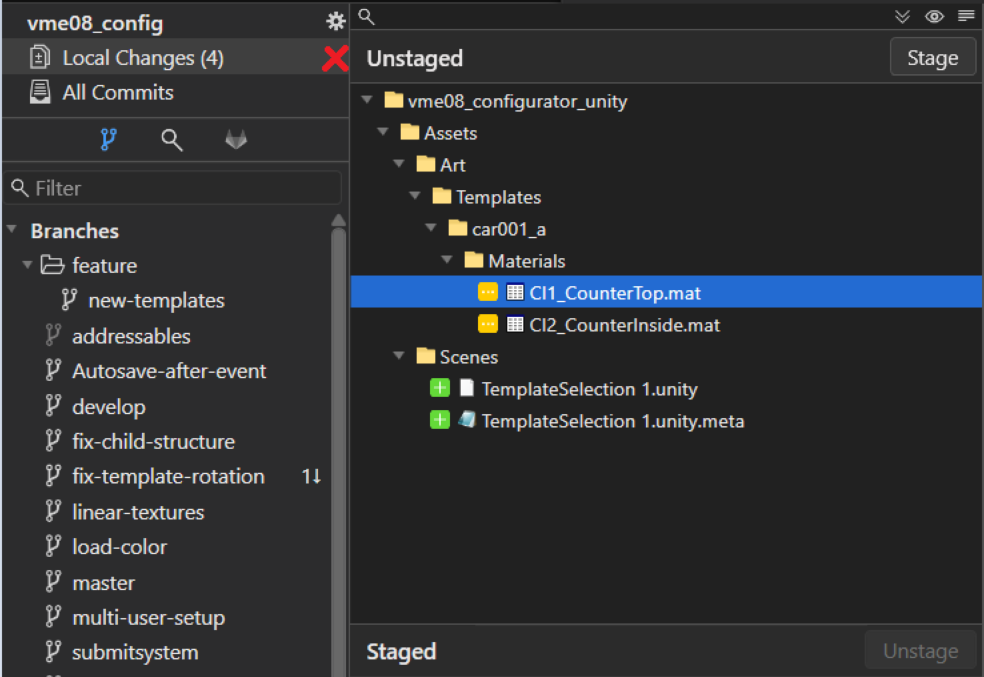Open repository settings via the gear icon
Viewport: 984px width, 677px height.
(335, 20)
